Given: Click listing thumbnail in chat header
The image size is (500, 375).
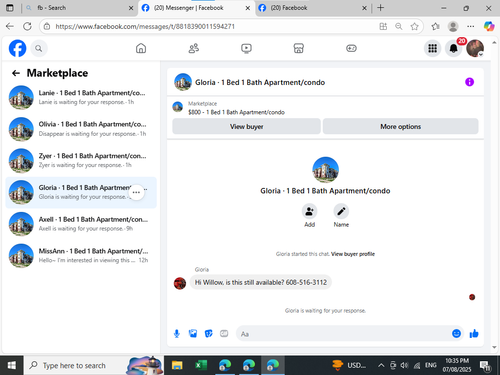Looking at the screenshot, I should click(x=183, y=82).
